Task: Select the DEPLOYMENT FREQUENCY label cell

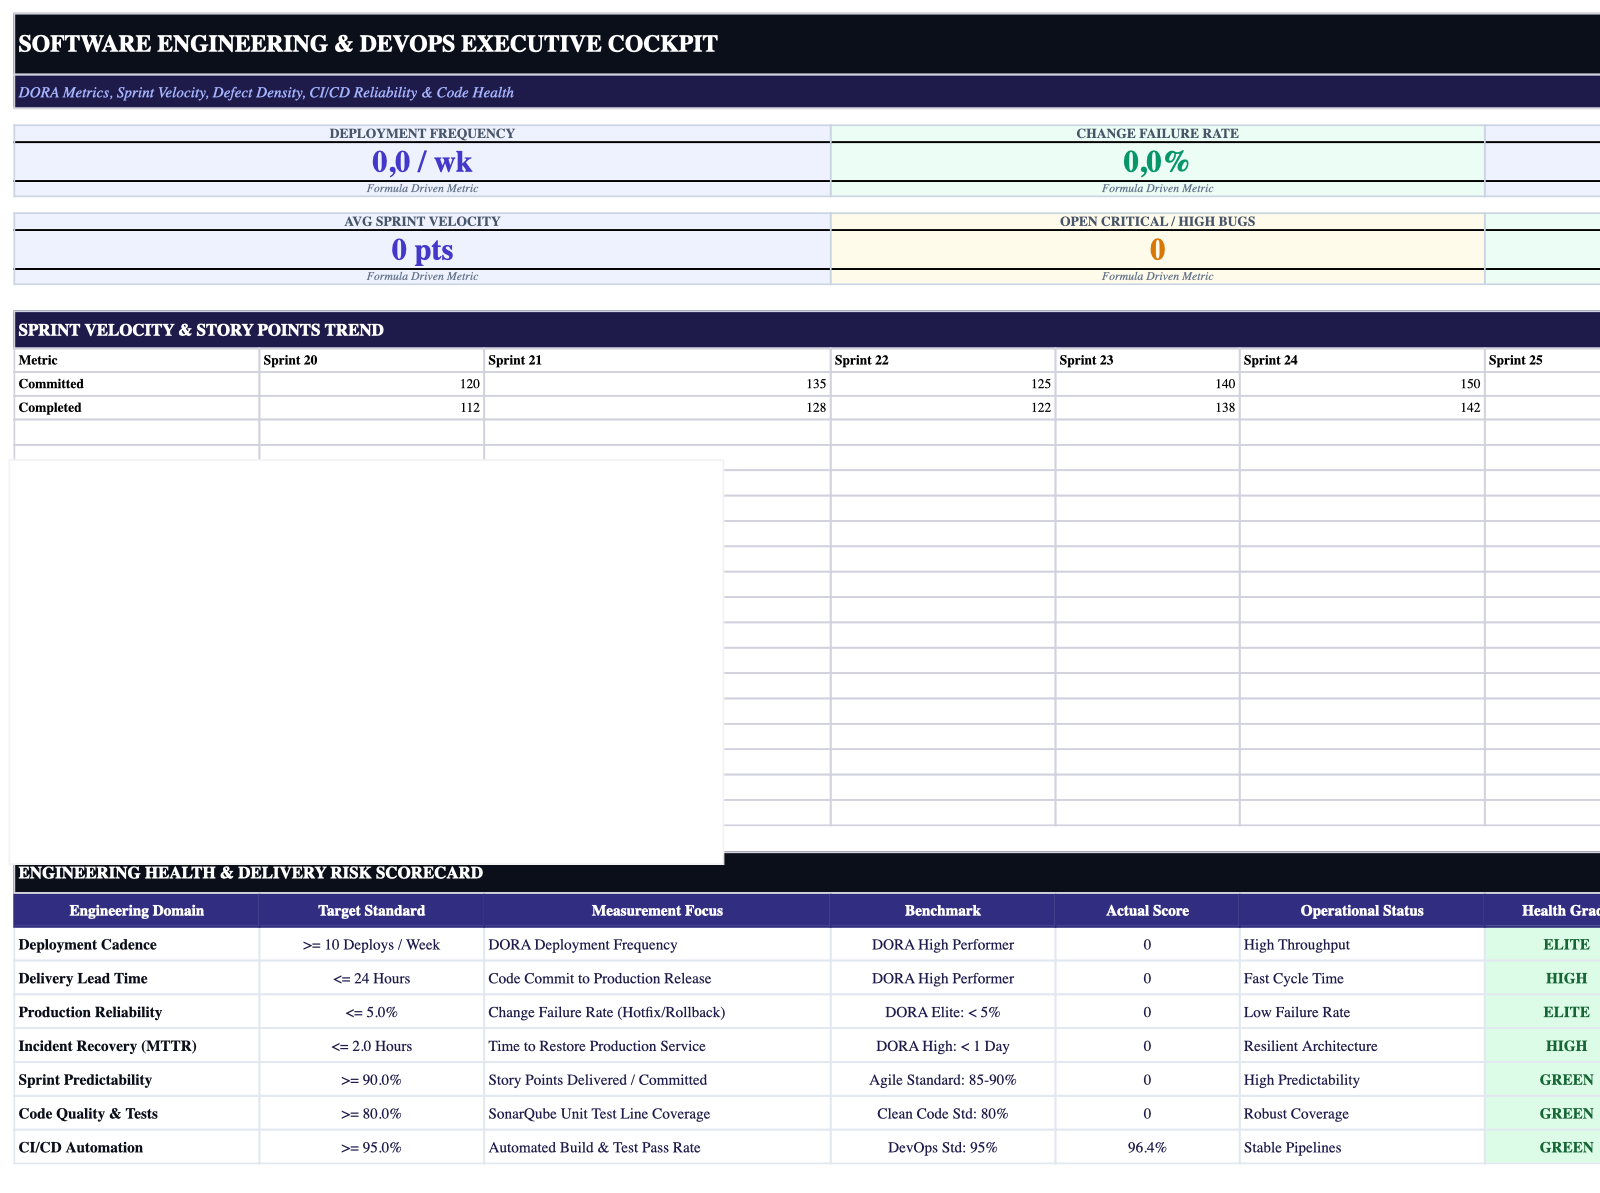Action: pos(422,133)
